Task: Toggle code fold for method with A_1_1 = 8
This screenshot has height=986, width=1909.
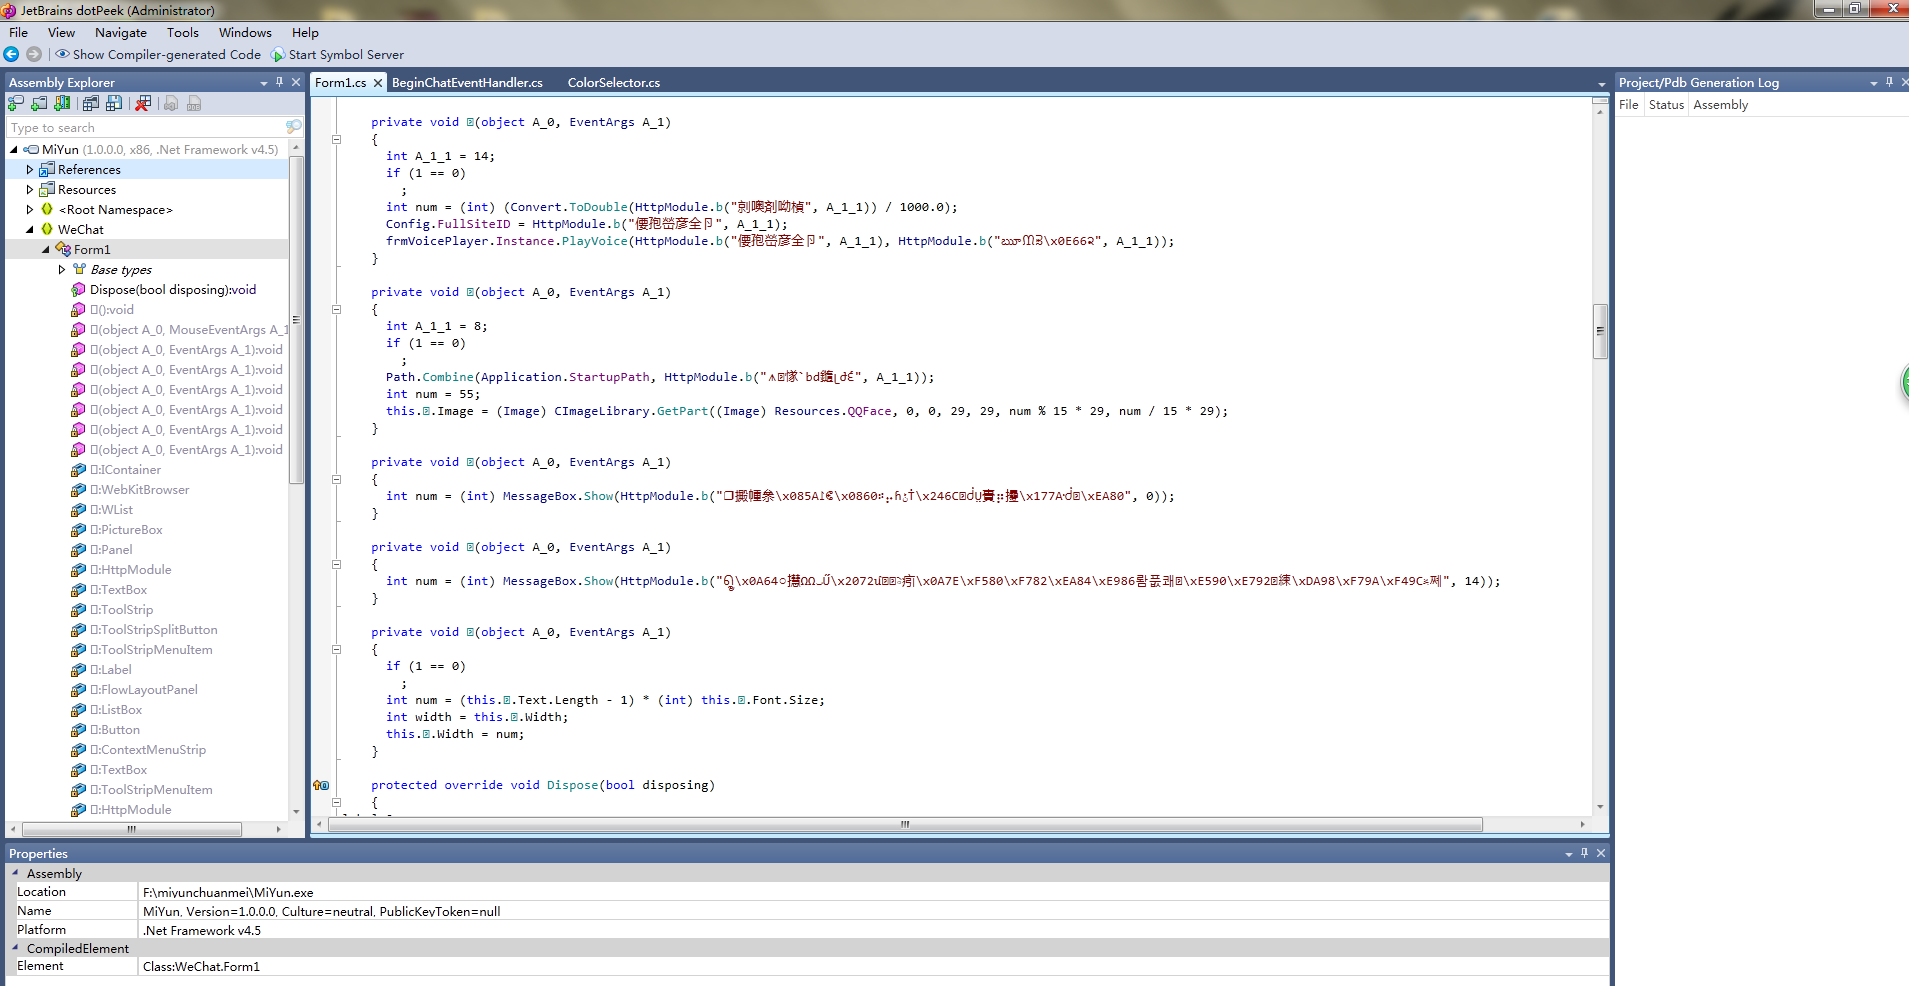Action: (x=336, y=309)
